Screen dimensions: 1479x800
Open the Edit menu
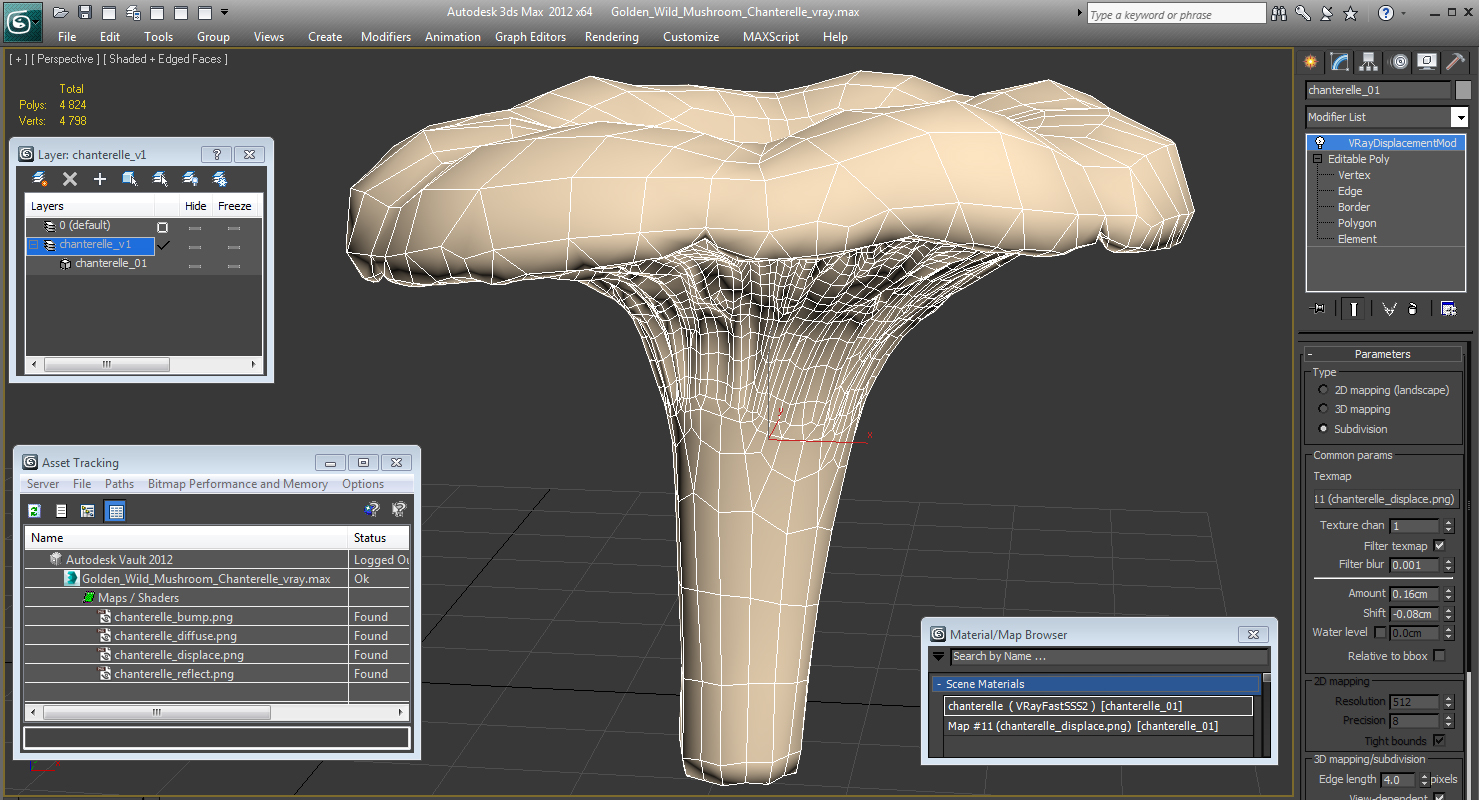pos(110,37)
